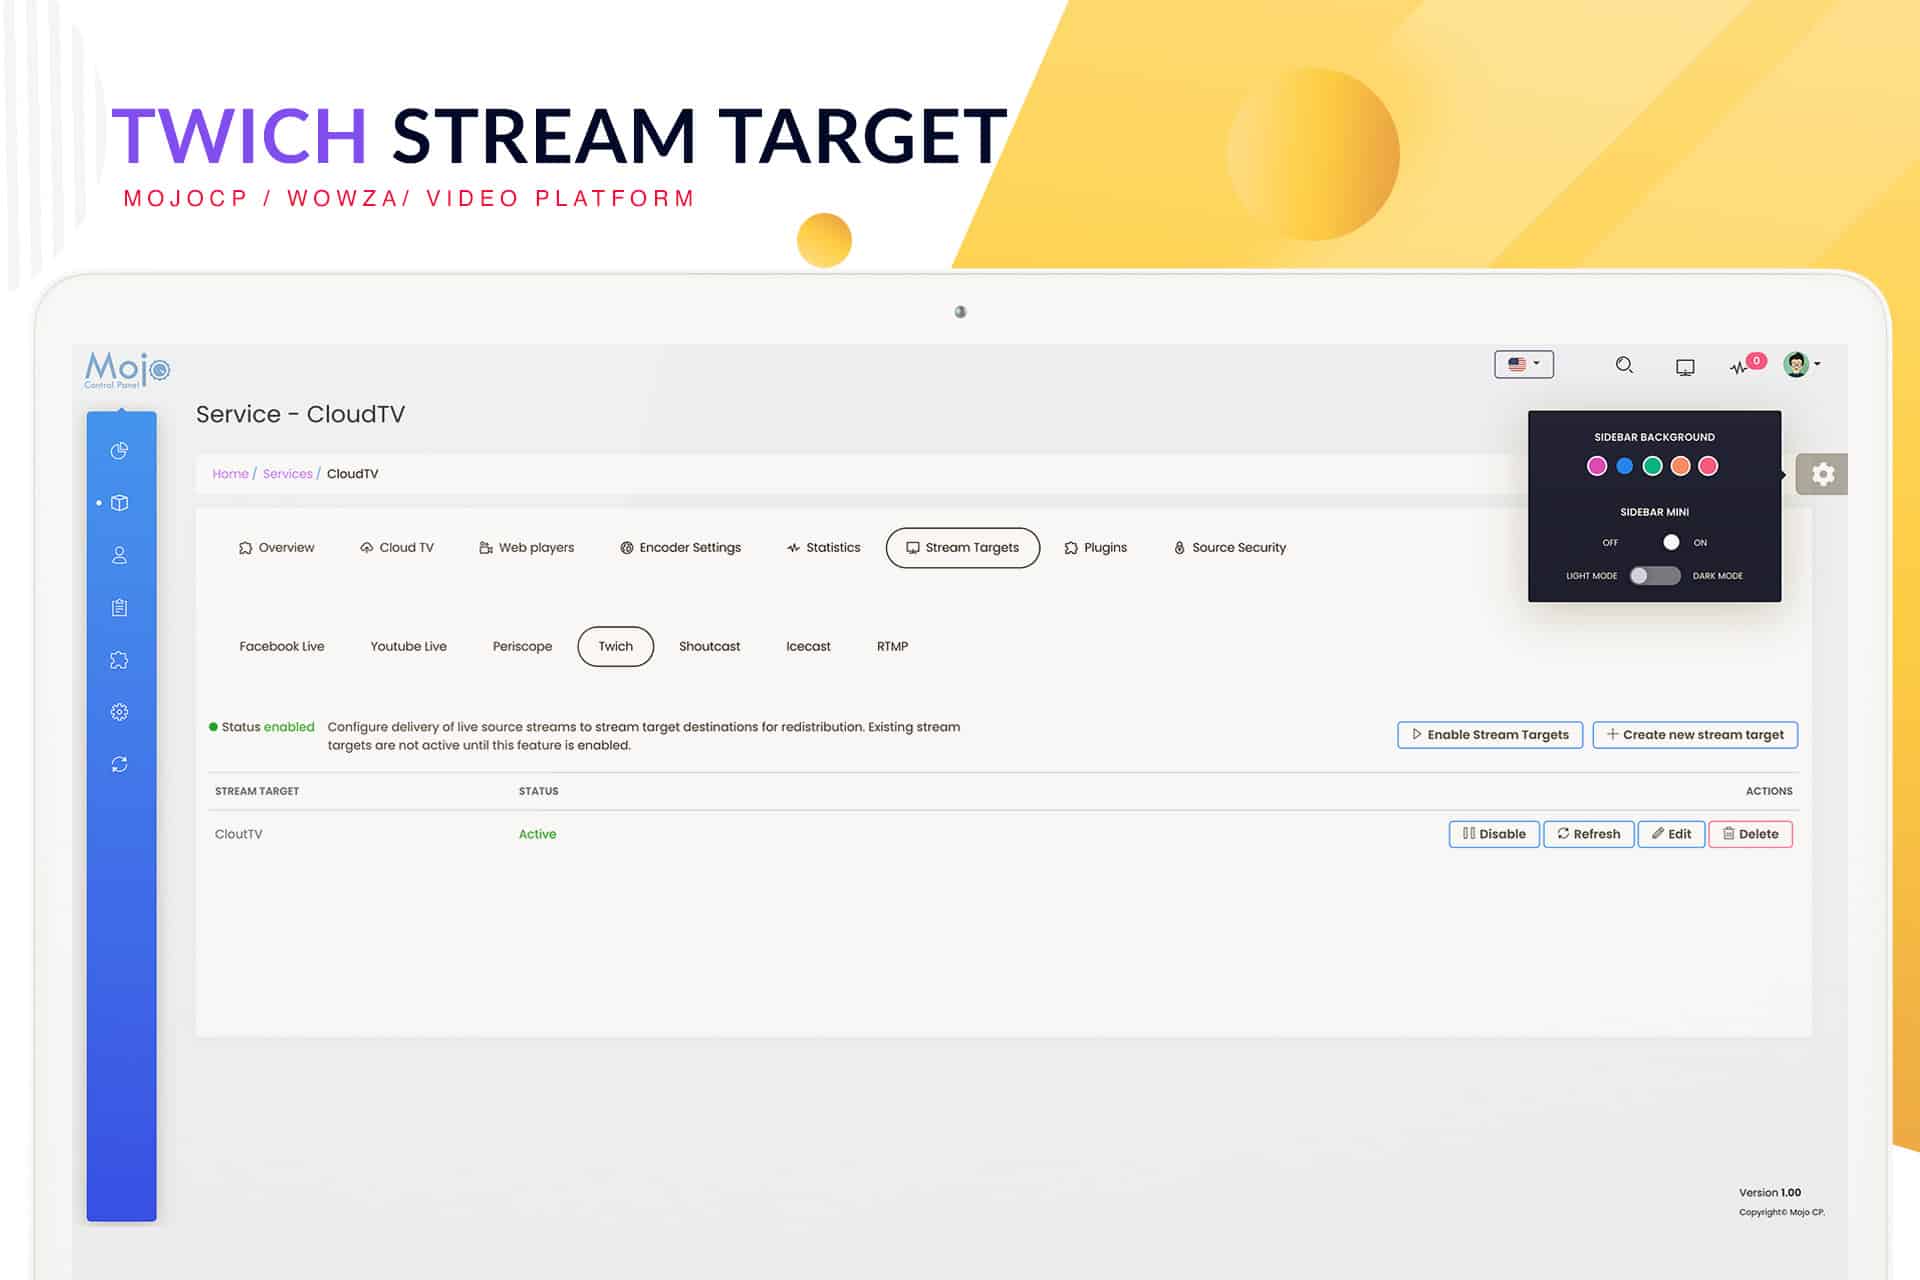Viewport: 1920px width, 1280px height.
Task: Click the Mojo Control Panel logo
Action: [127, 370]
